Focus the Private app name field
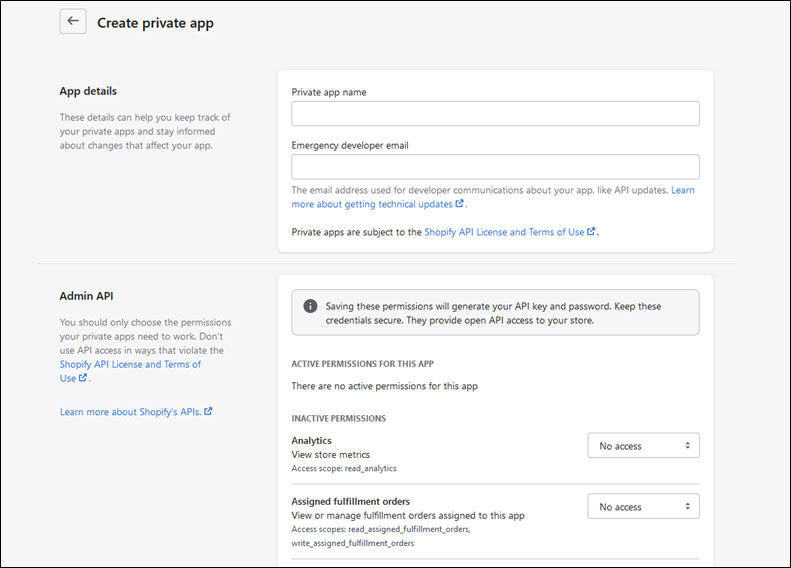The height and width of the screenshot is (568, 791). [495, 114]
